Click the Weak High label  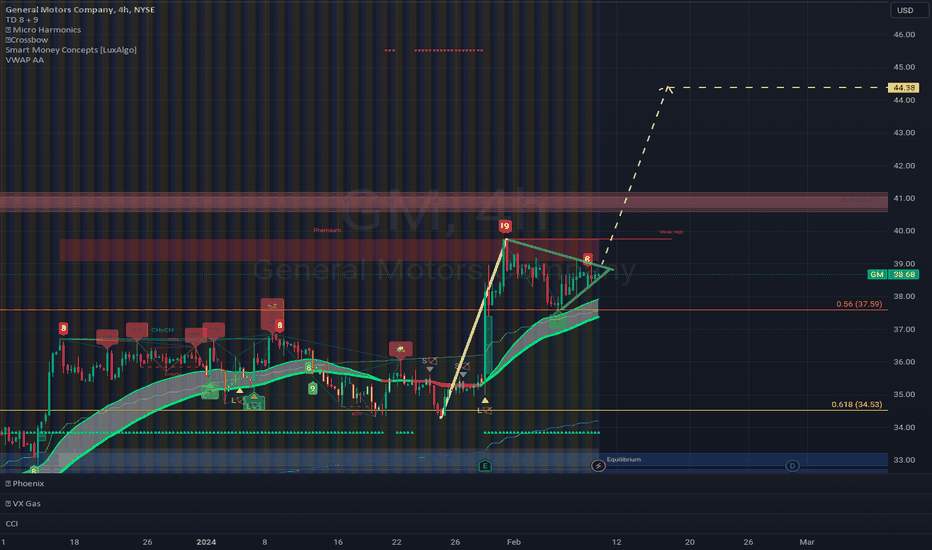click(671, 232)
